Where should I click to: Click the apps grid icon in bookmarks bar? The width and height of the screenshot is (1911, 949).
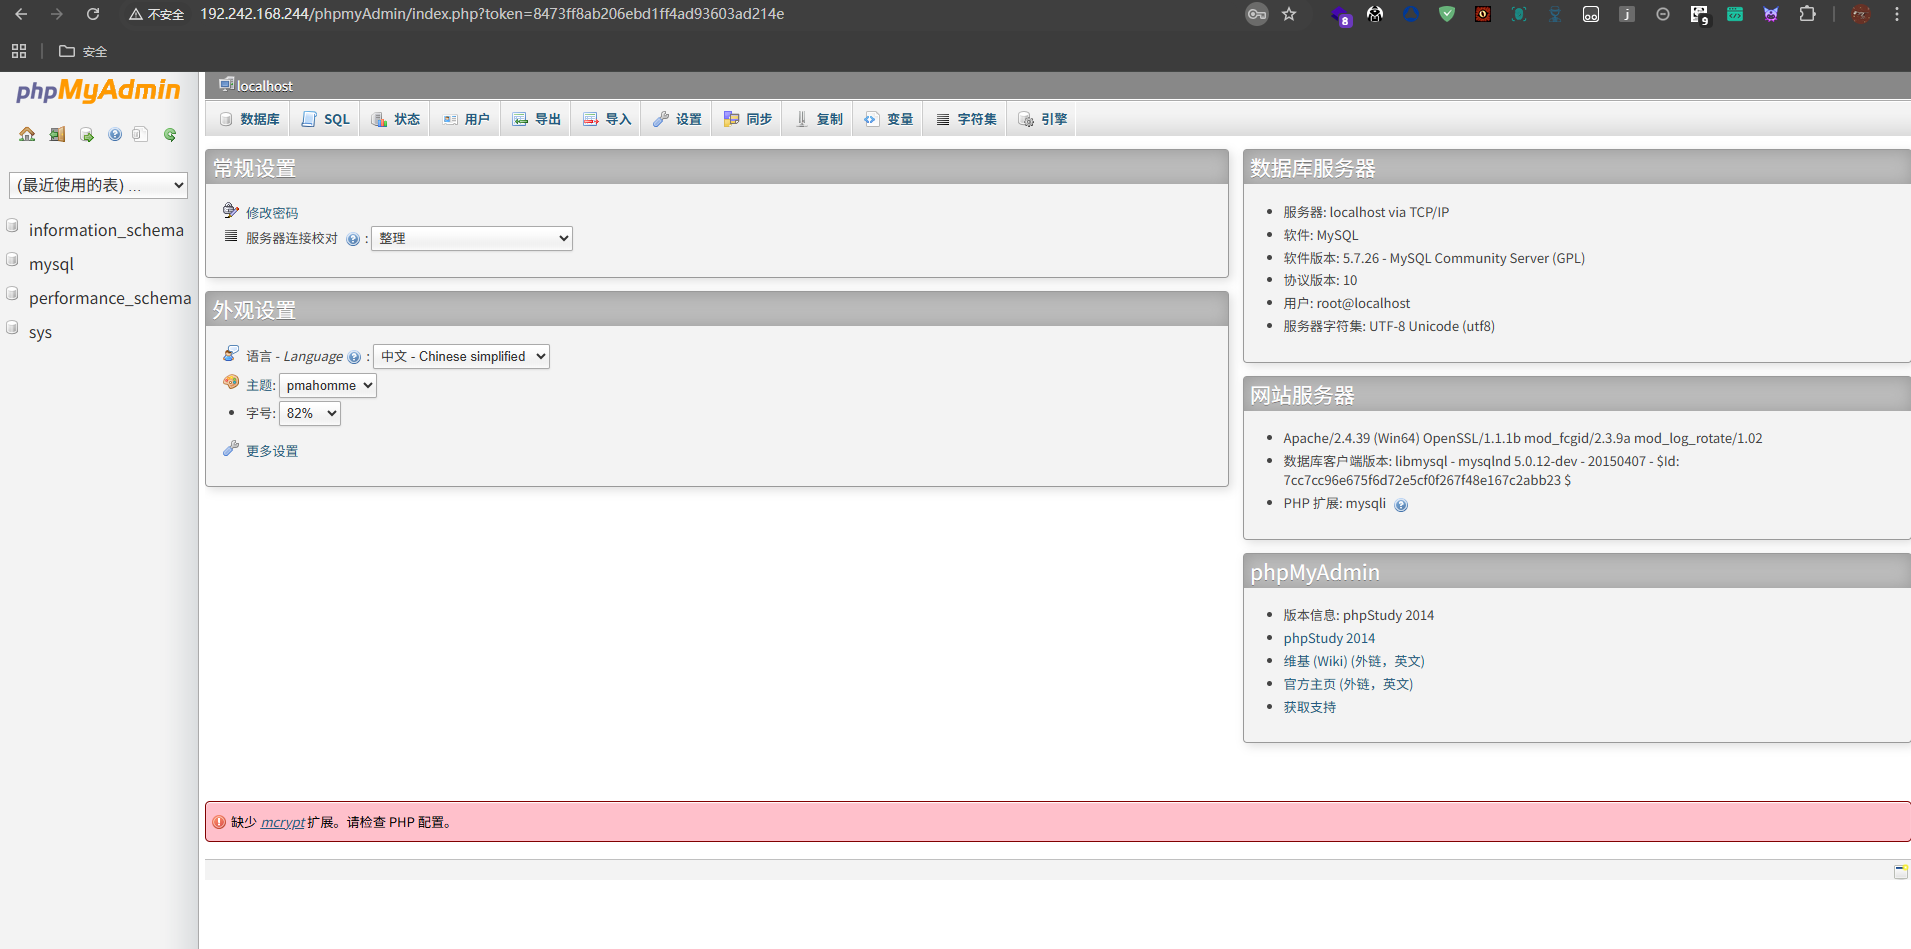click(x=19, y=51)
